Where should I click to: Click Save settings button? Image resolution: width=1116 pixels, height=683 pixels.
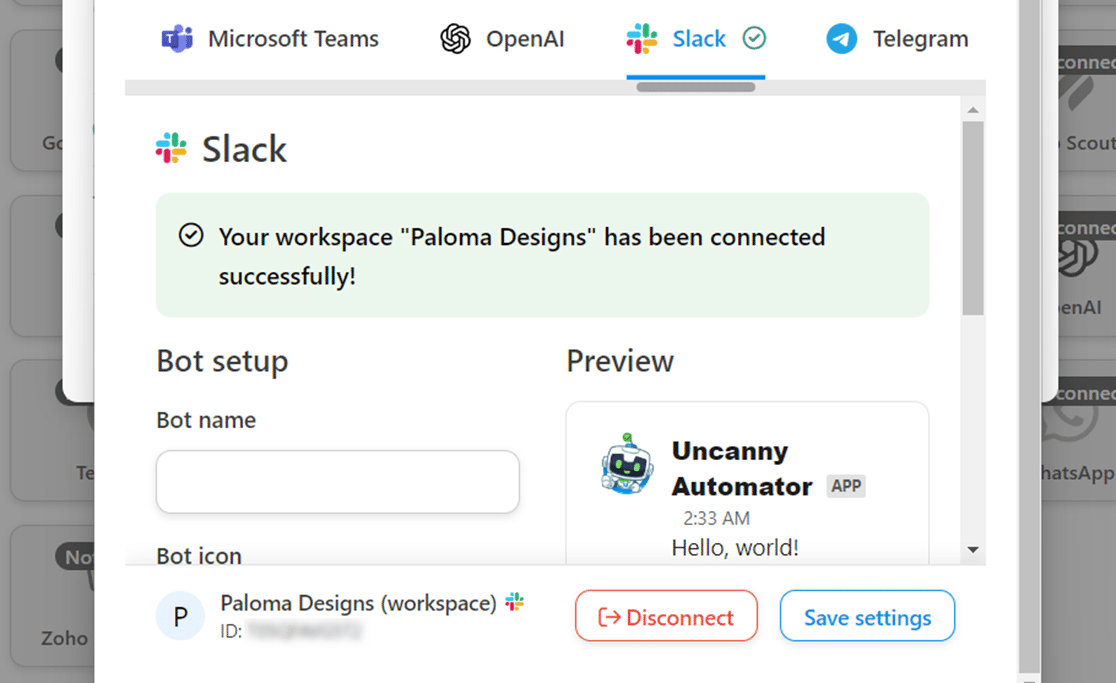(x=867, y=616)
